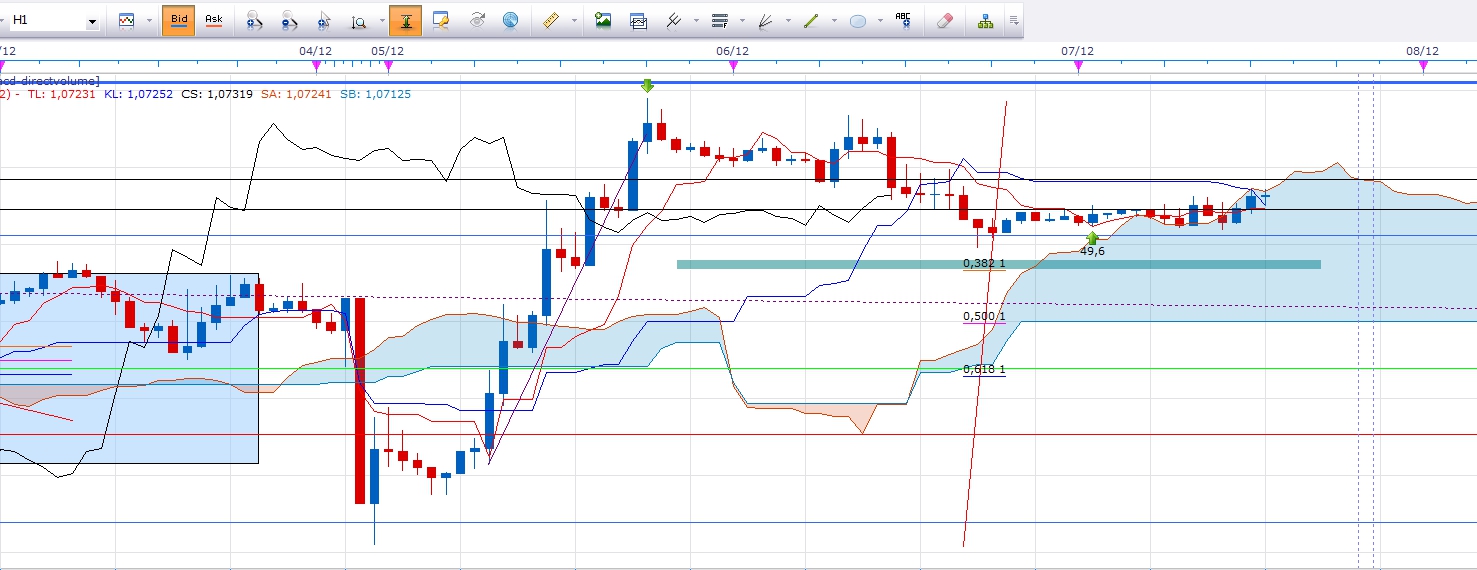Toggle the Bid price line
The width and height of the screenshot is (1477, 570).
pos(178,20)
